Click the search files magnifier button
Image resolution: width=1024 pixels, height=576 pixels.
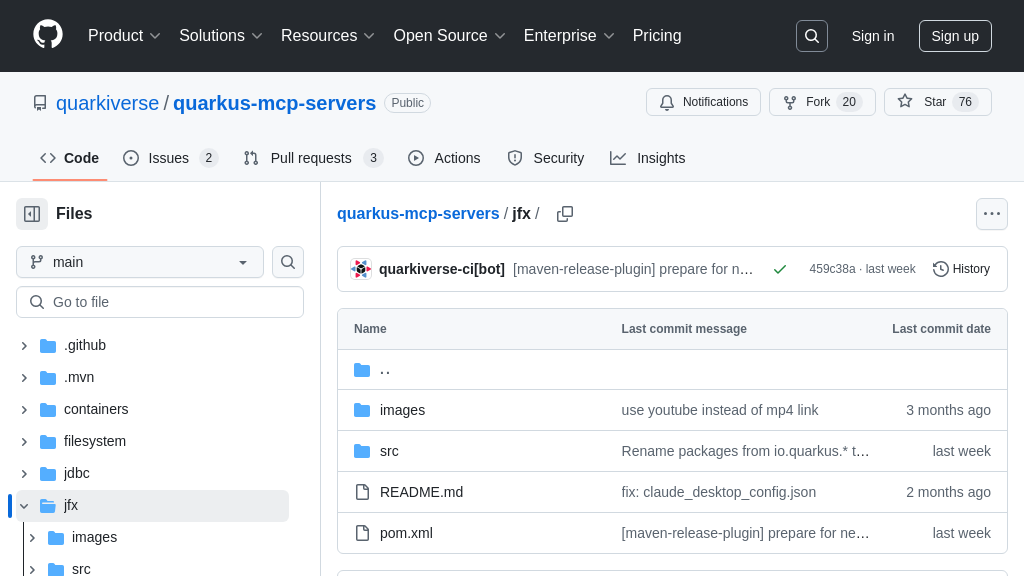point(288,262)
